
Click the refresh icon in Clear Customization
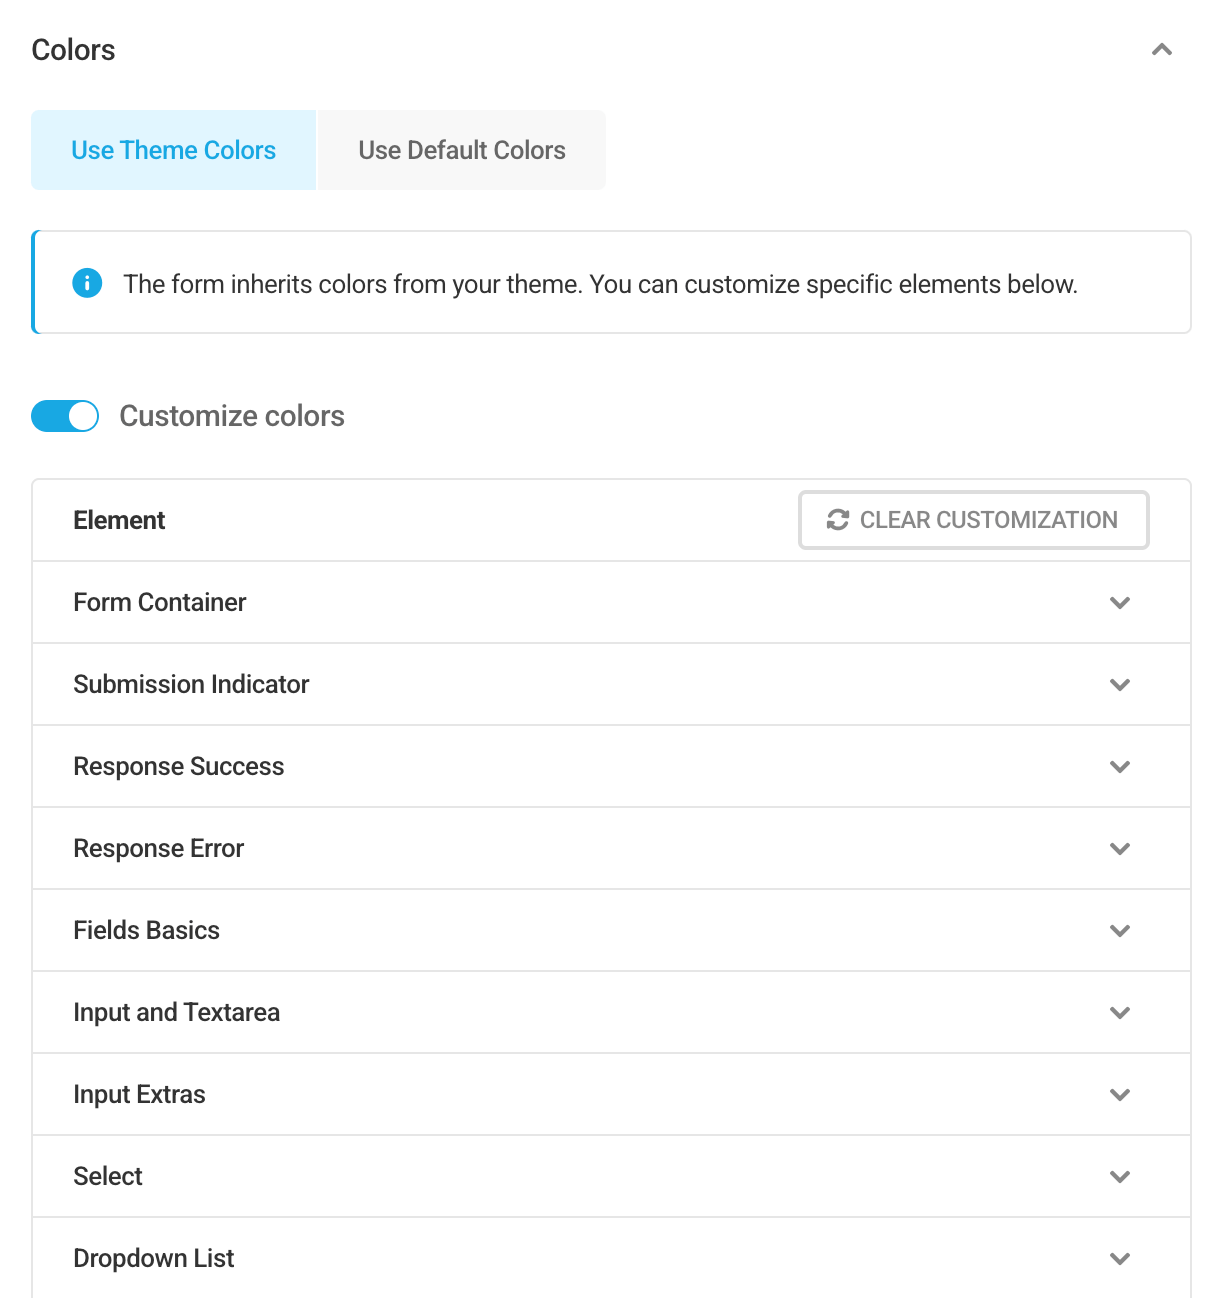click(837, 520)
